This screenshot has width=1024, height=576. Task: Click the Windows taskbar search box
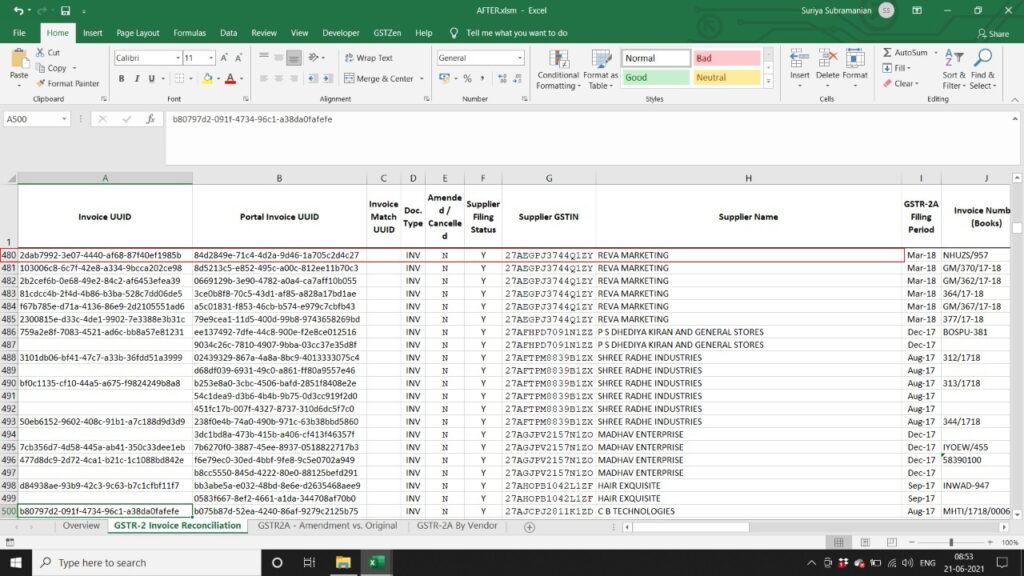[x=146, y=562]
